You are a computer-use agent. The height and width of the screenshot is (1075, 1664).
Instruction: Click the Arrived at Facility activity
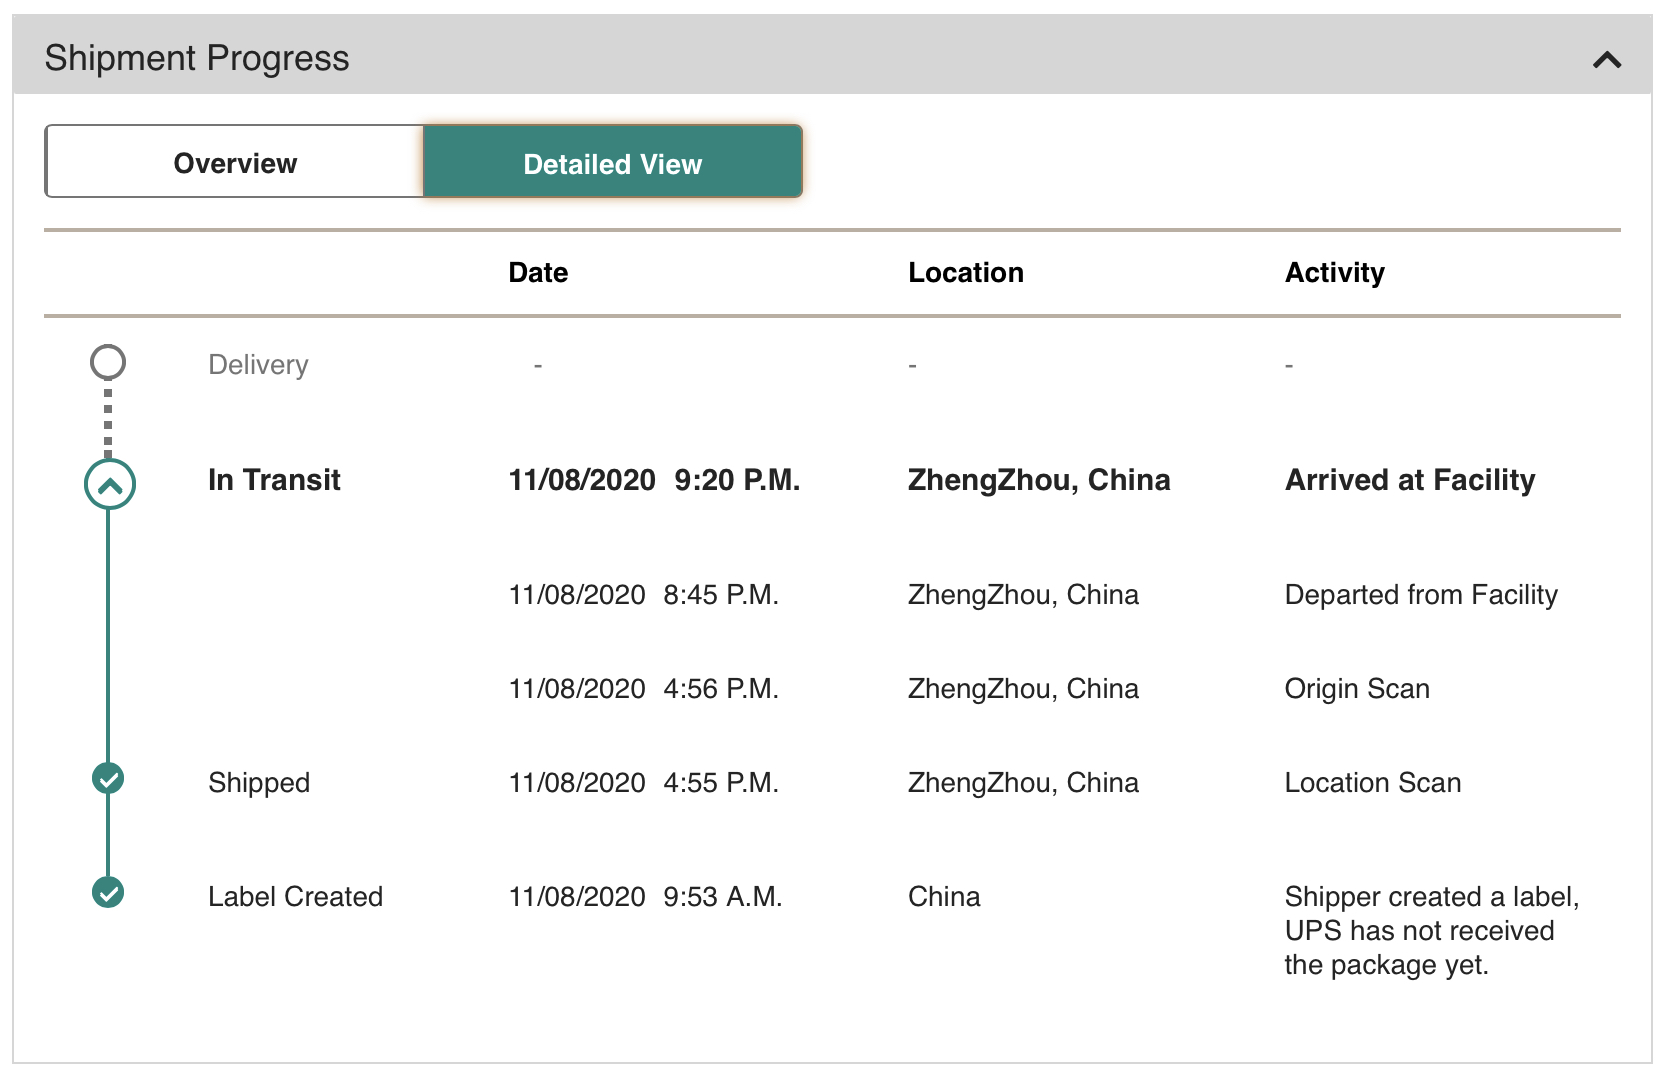point(1409,480)
